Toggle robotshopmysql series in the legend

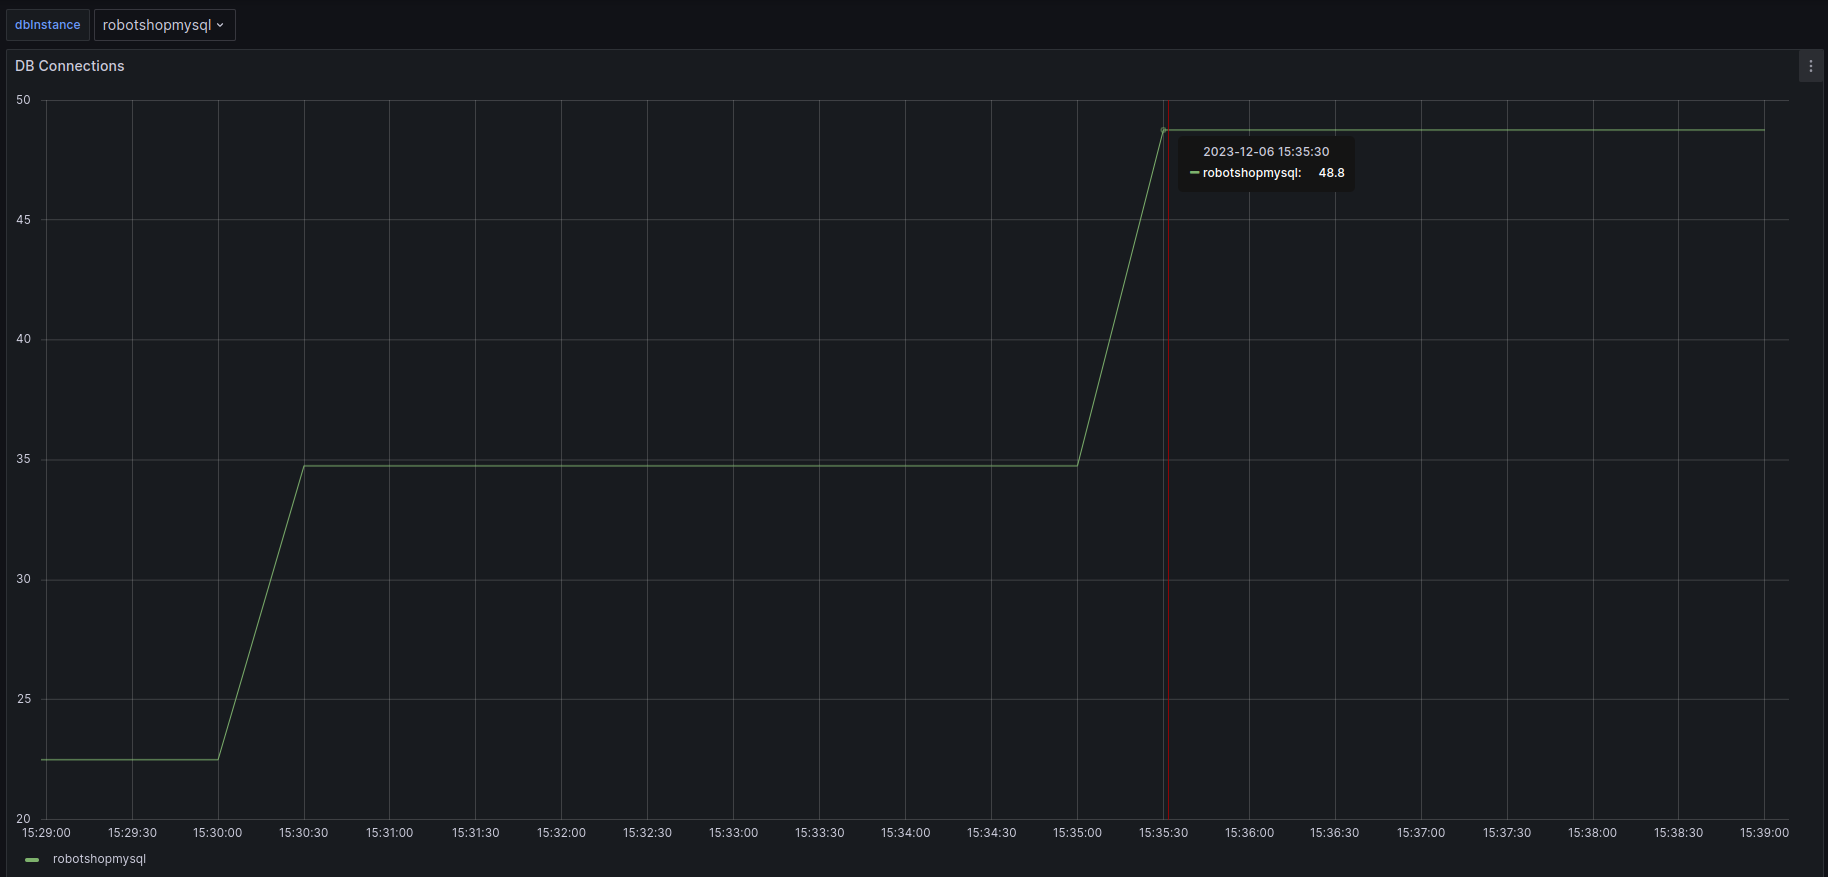click(99, 859)
